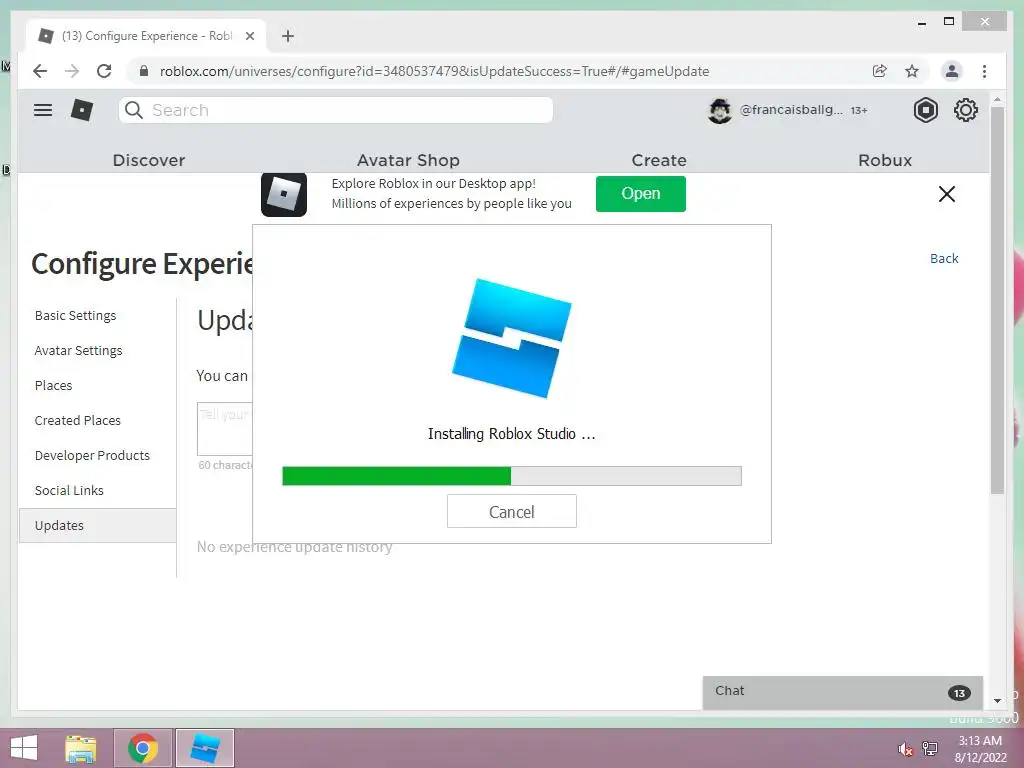Reload the current page

104,71
